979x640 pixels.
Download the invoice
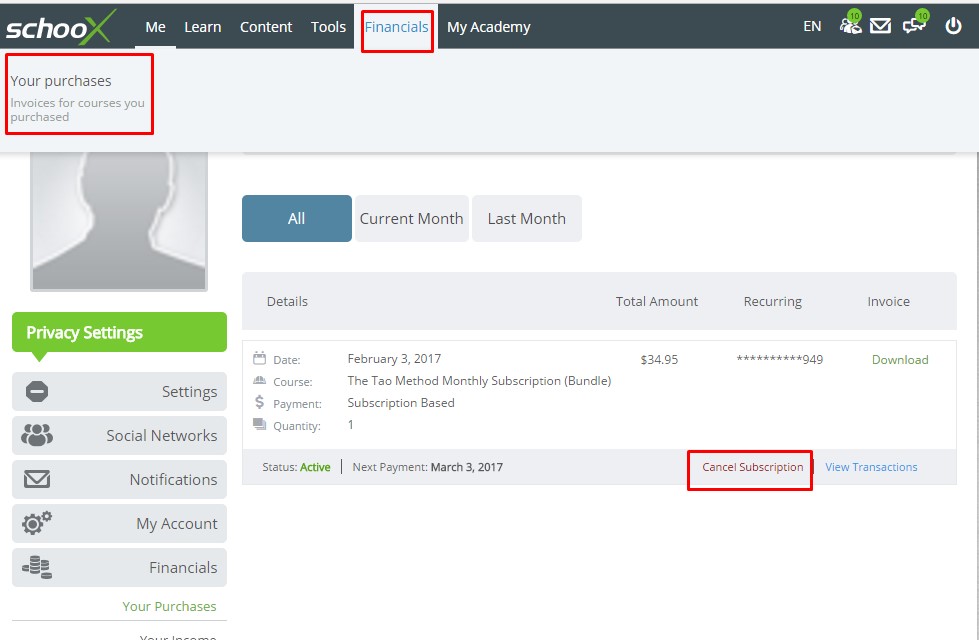tap(900, 360)
